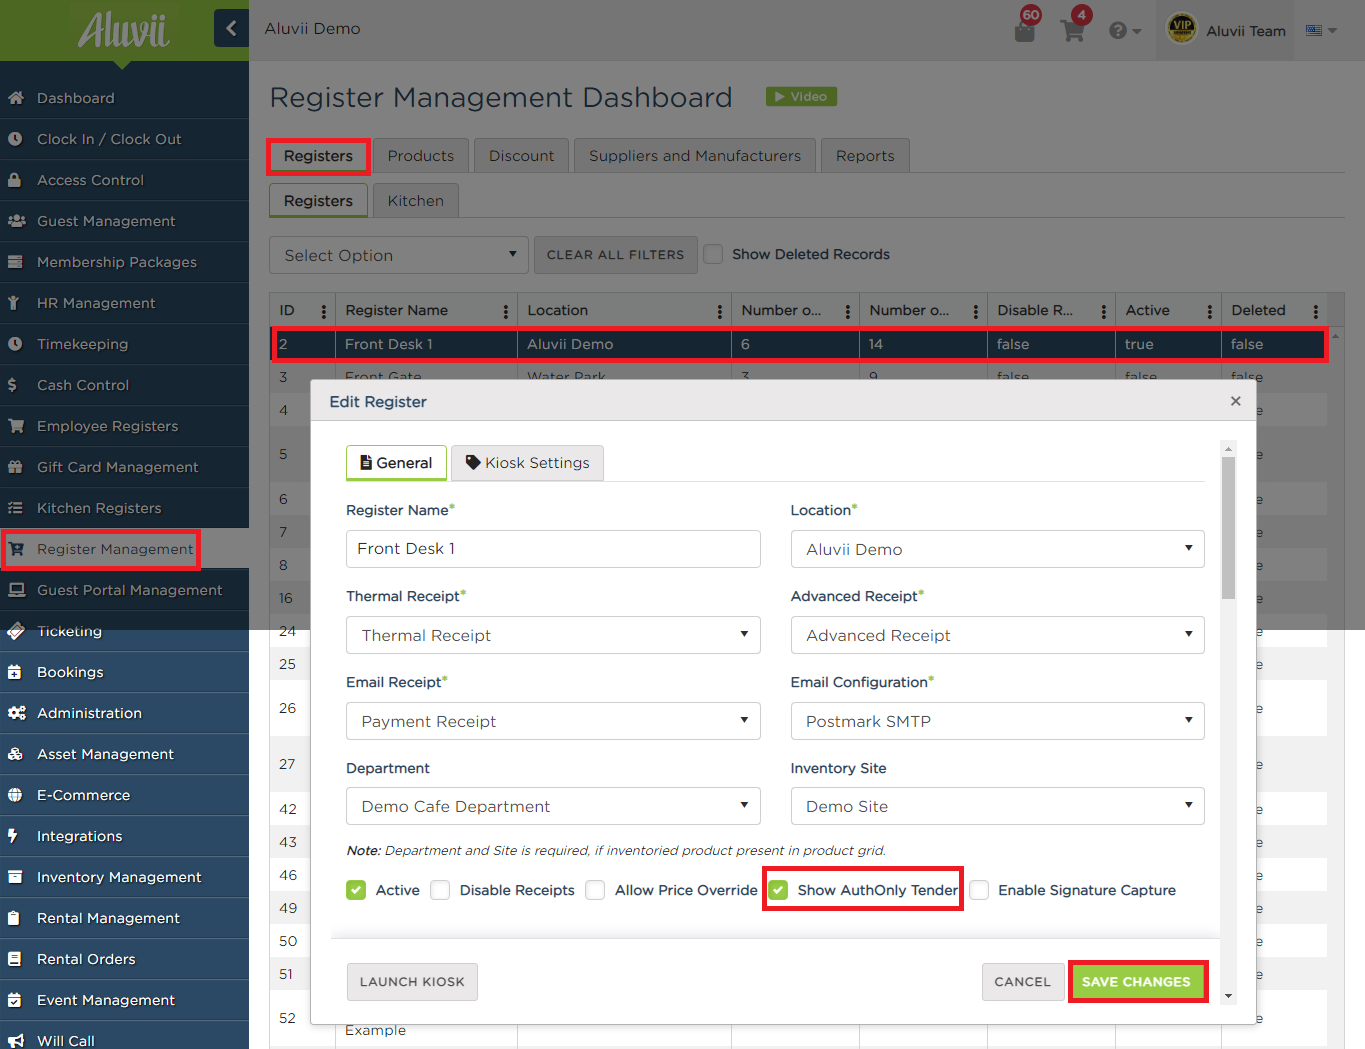Open the Kiosk Settings tab

click(x=528, y=463)
